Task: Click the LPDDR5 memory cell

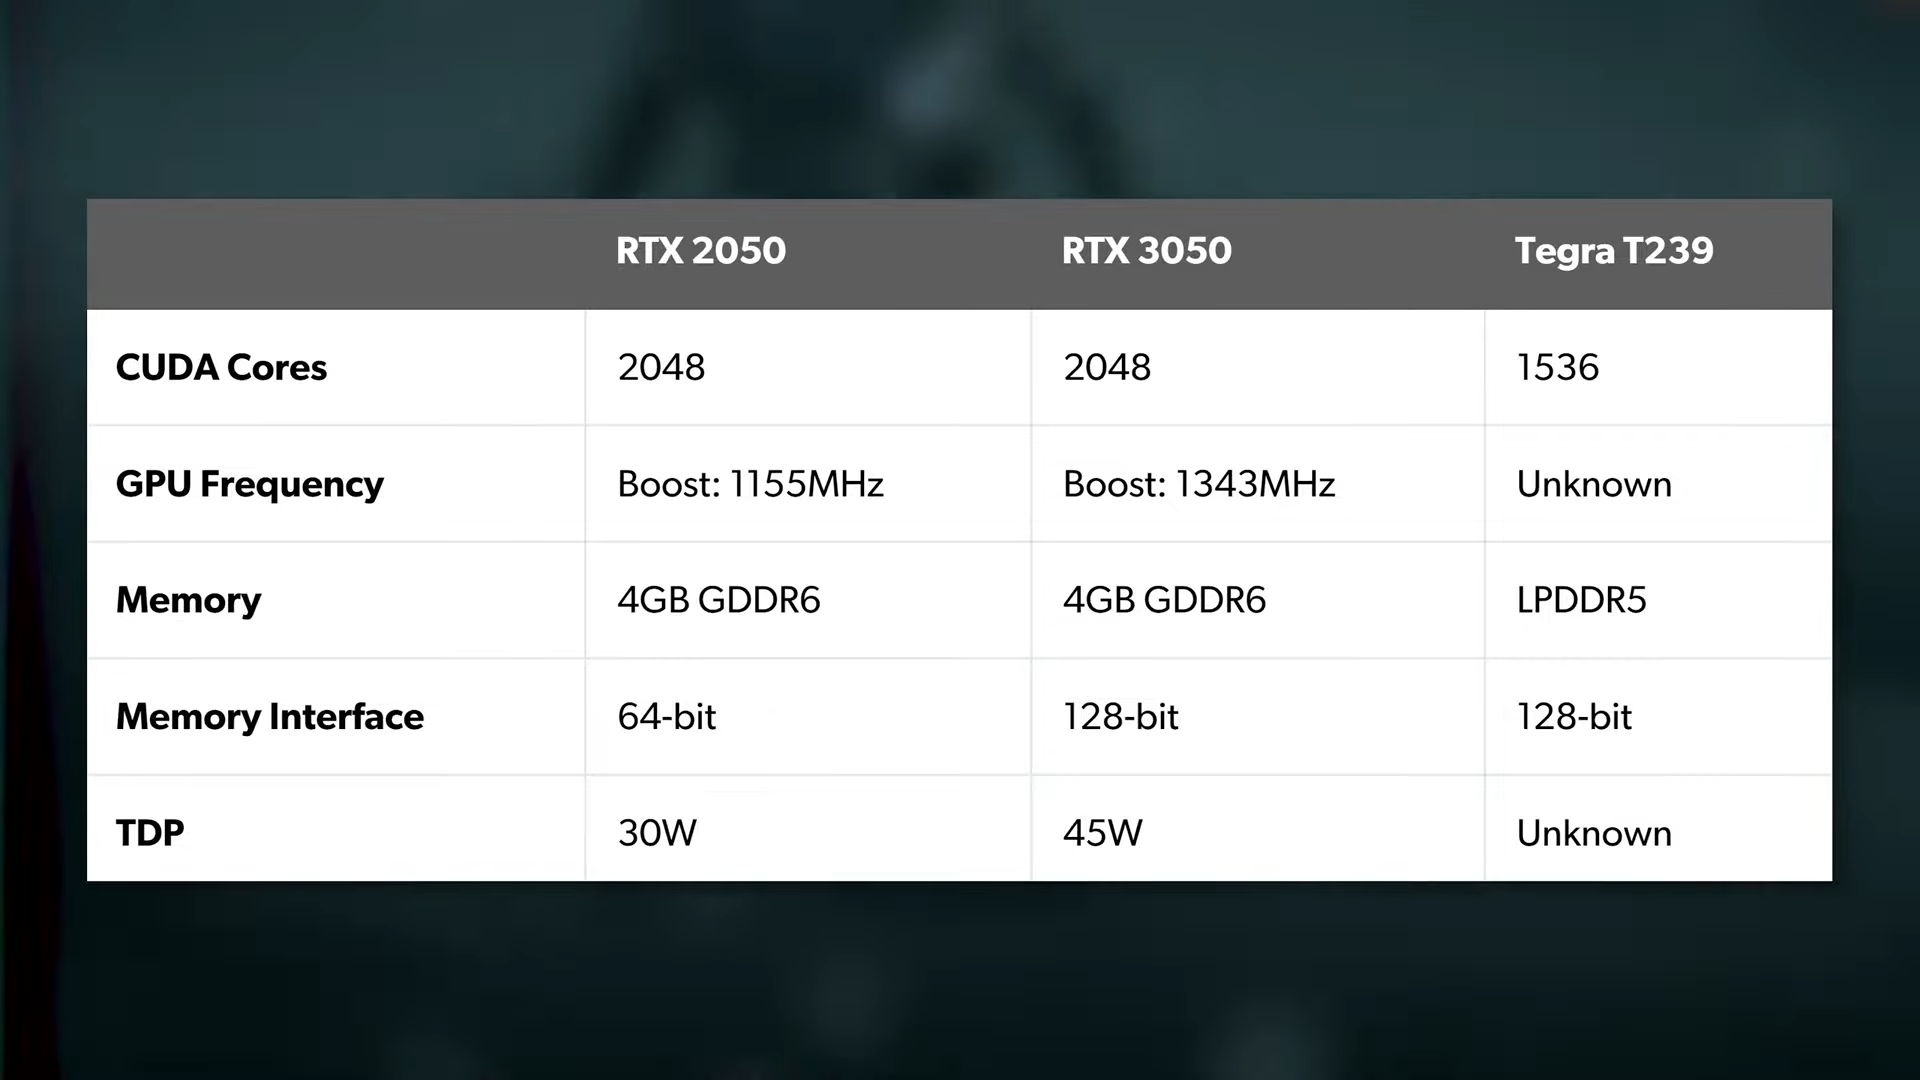Action: 1581,601
